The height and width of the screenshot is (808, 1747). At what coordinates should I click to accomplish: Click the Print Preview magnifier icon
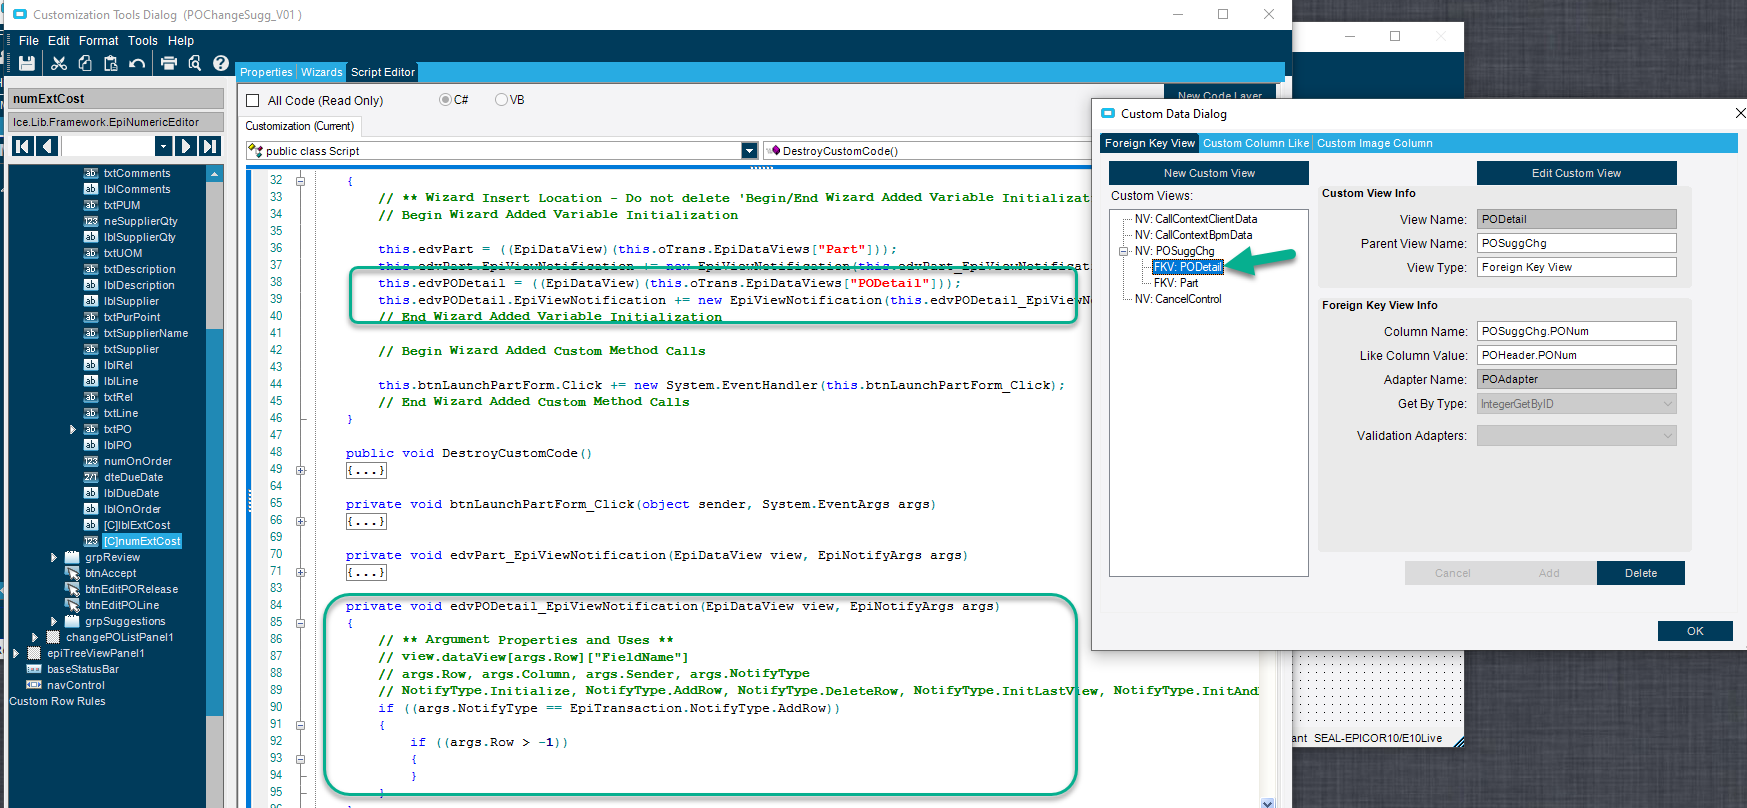coord(195,63)
